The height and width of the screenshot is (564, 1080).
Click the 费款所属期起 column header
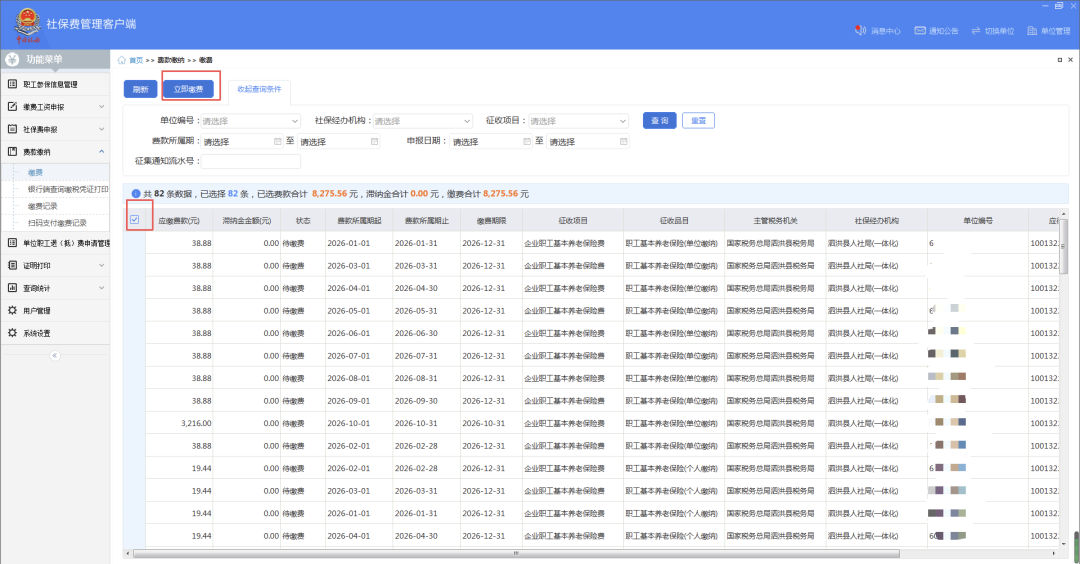click(359, 220)
